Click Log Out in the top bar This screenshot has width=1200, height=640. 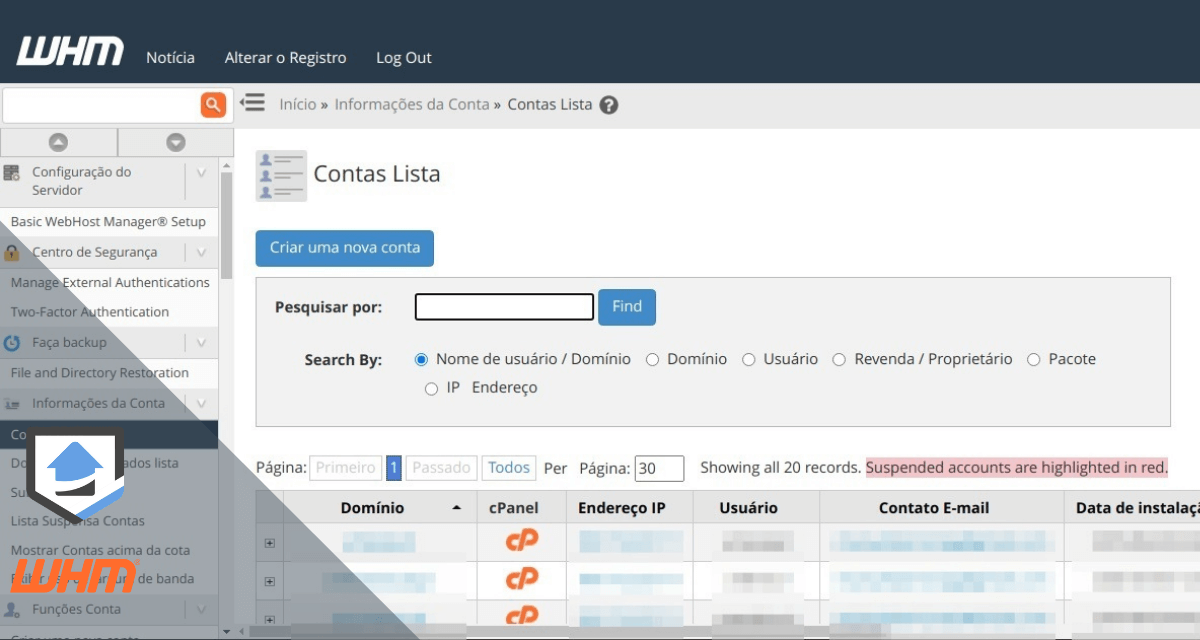click(x=404, y=58)
